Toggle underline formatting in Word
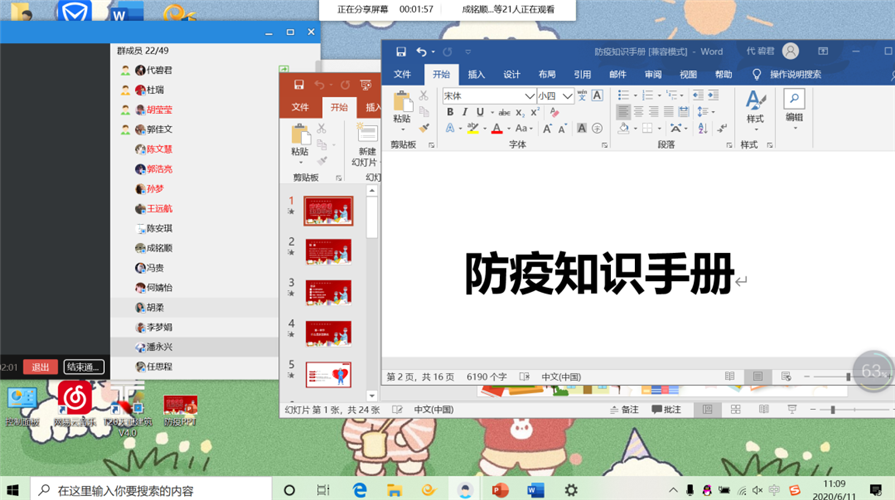The height and width of the screenshot is (500, 895). coord(480,113)
